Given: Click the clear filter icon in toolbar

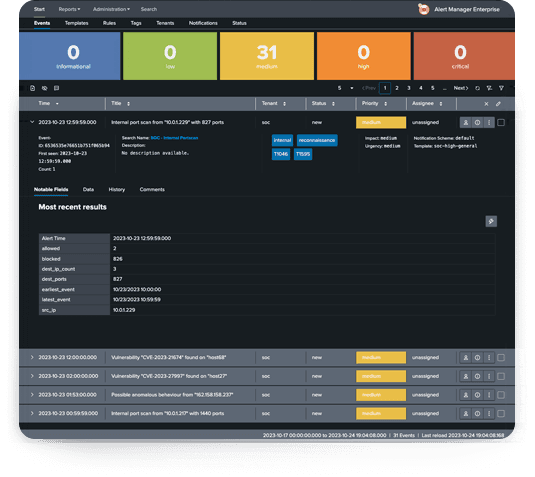Looking at the screenshot, I should (489, 88).
